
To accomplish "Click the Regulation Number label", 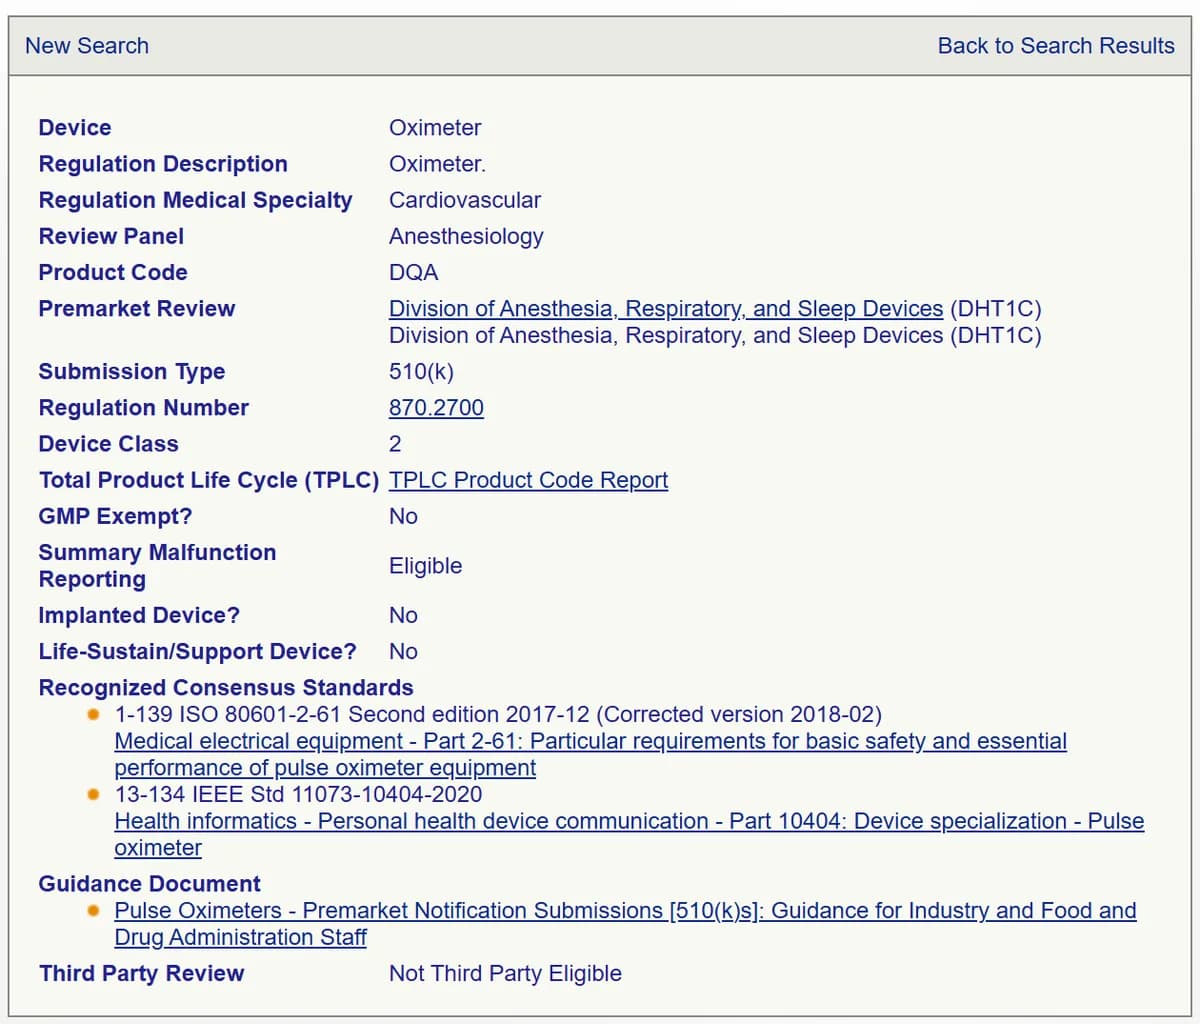I will (144, 408).
